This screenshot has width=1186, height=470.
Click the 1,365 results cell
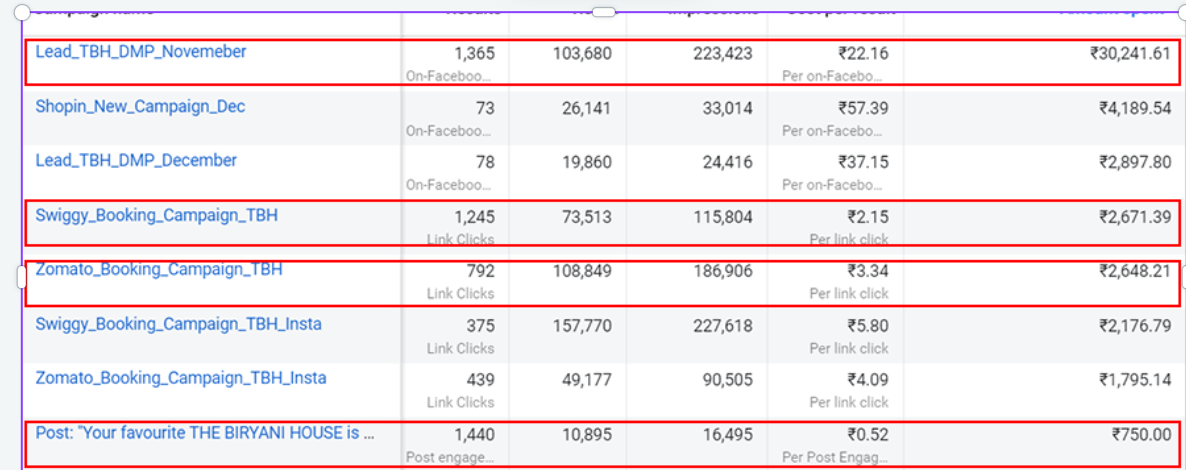(x=474, y=54)
